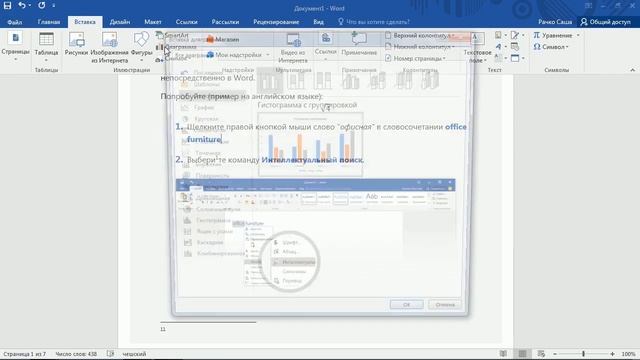Click the Диаграмма chart button
The height and width of the screenshot is (360, 640).
coord(176,47)
